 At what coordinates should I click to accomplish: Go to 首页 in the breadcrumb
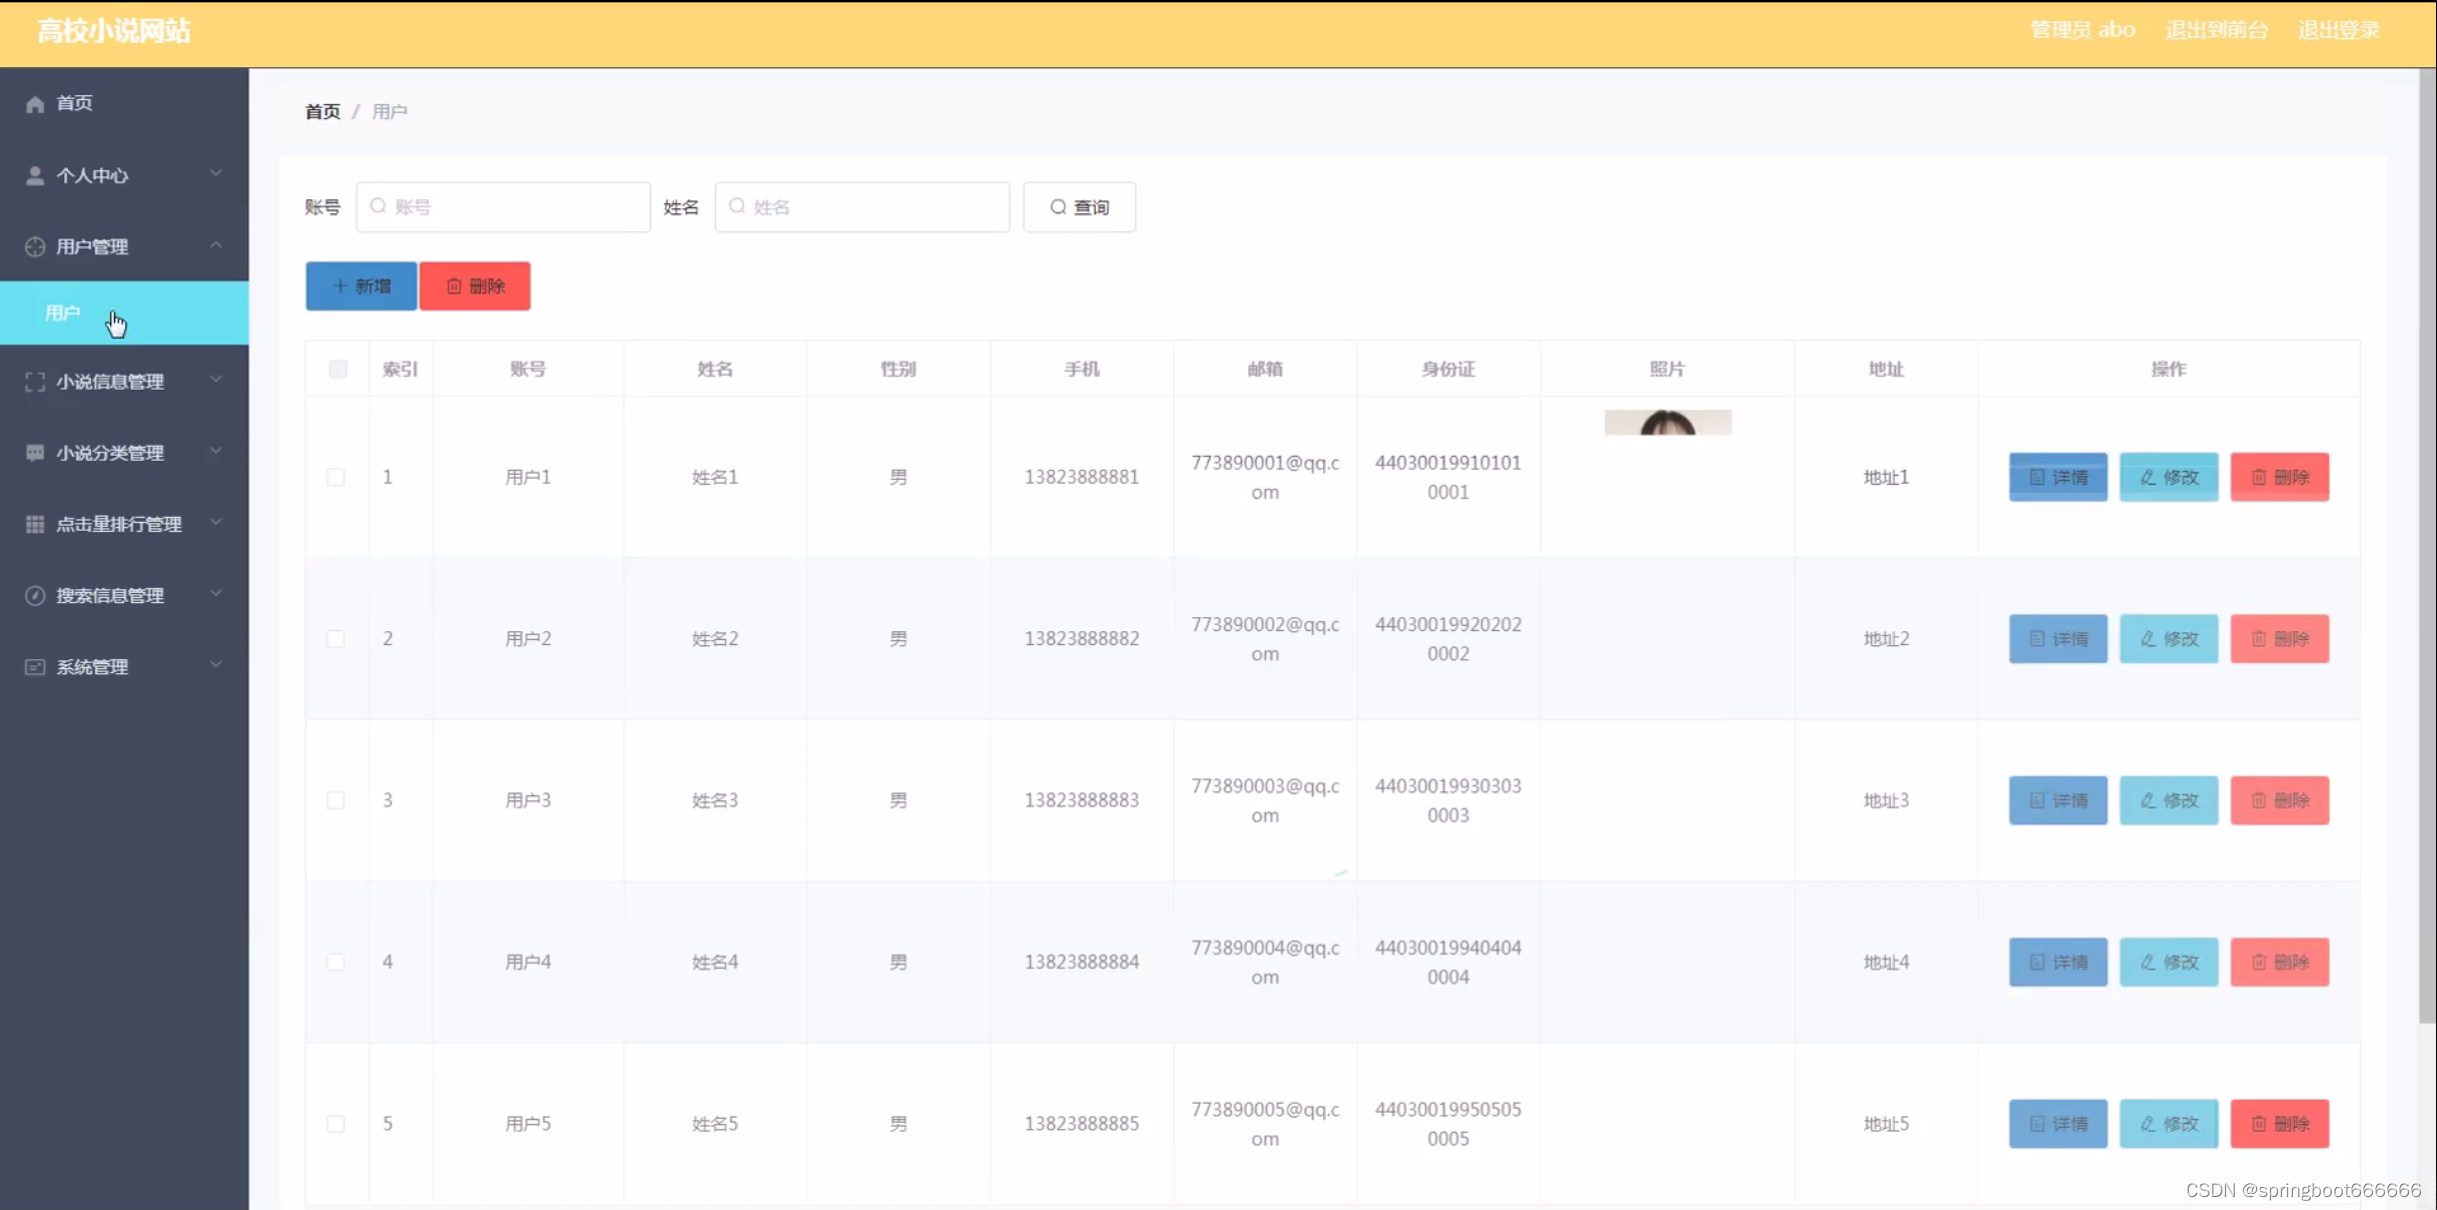(x=322, y=112)
